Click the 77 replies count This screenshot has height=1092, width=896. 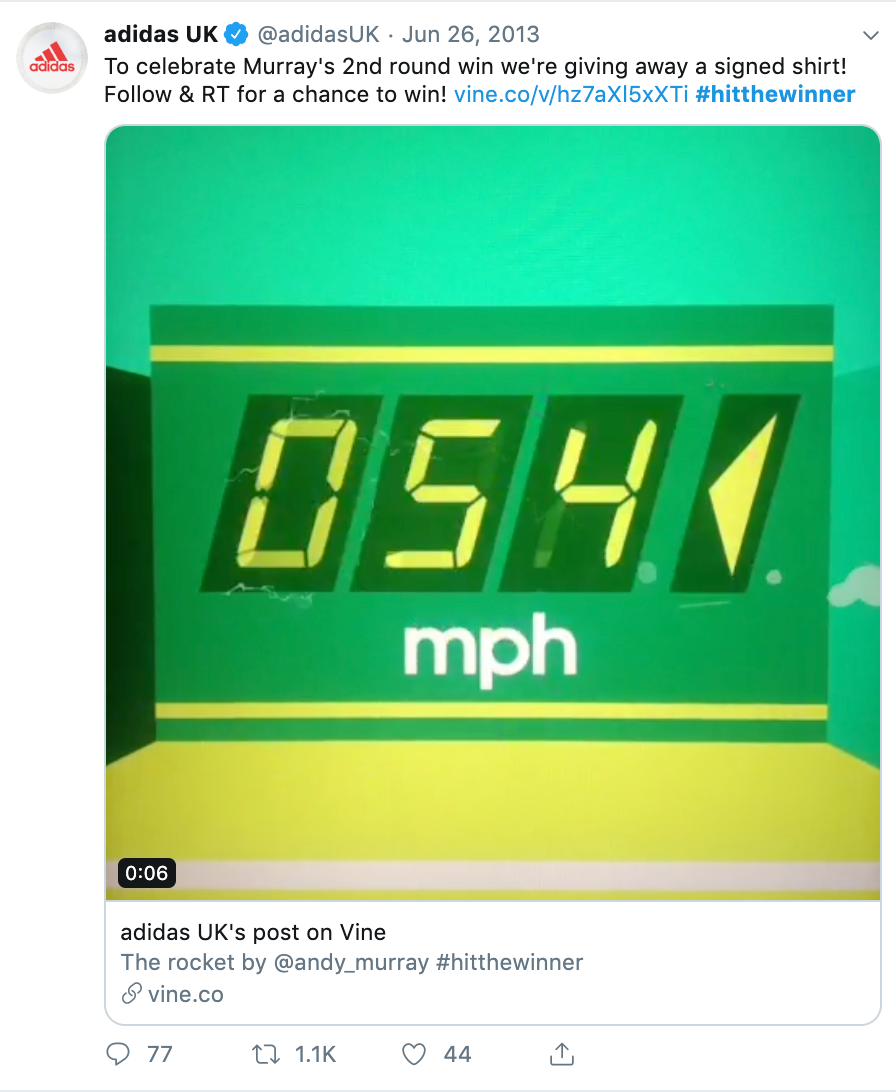159,1054
